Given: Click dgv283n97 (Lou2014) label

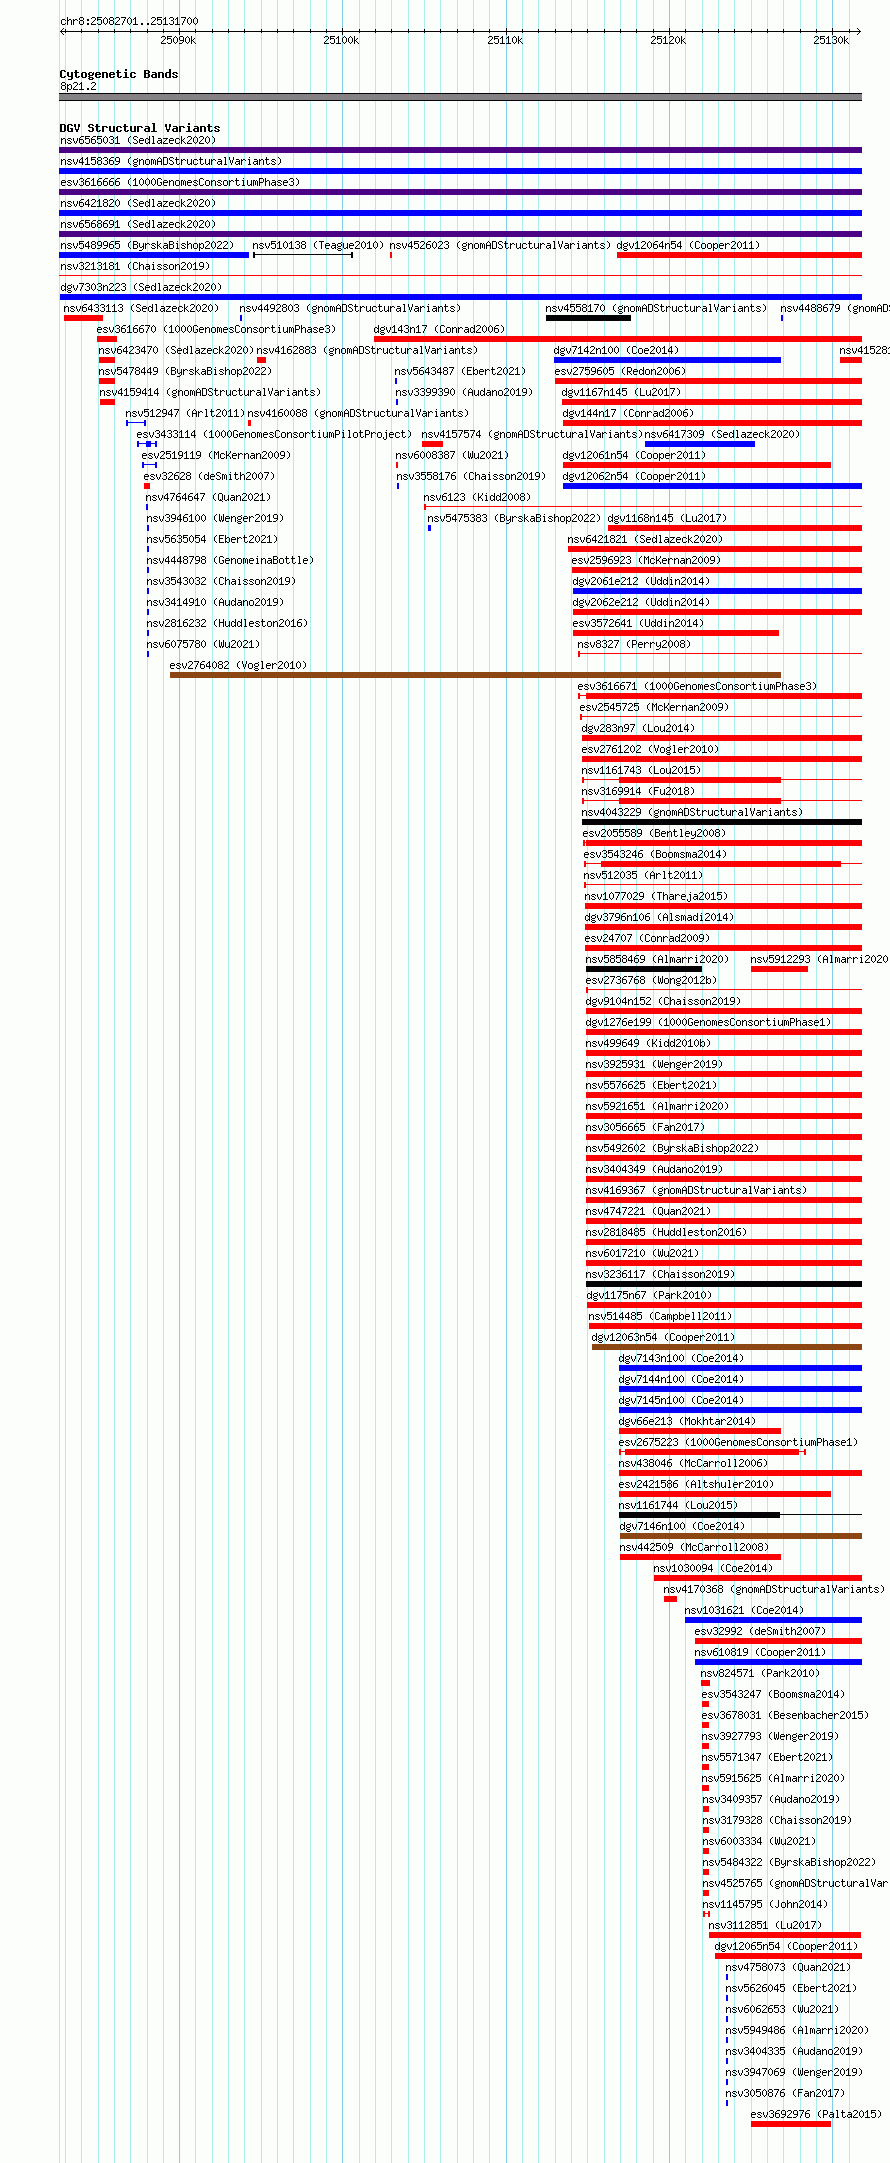Looking at the screenshot, I should (638, 728).
